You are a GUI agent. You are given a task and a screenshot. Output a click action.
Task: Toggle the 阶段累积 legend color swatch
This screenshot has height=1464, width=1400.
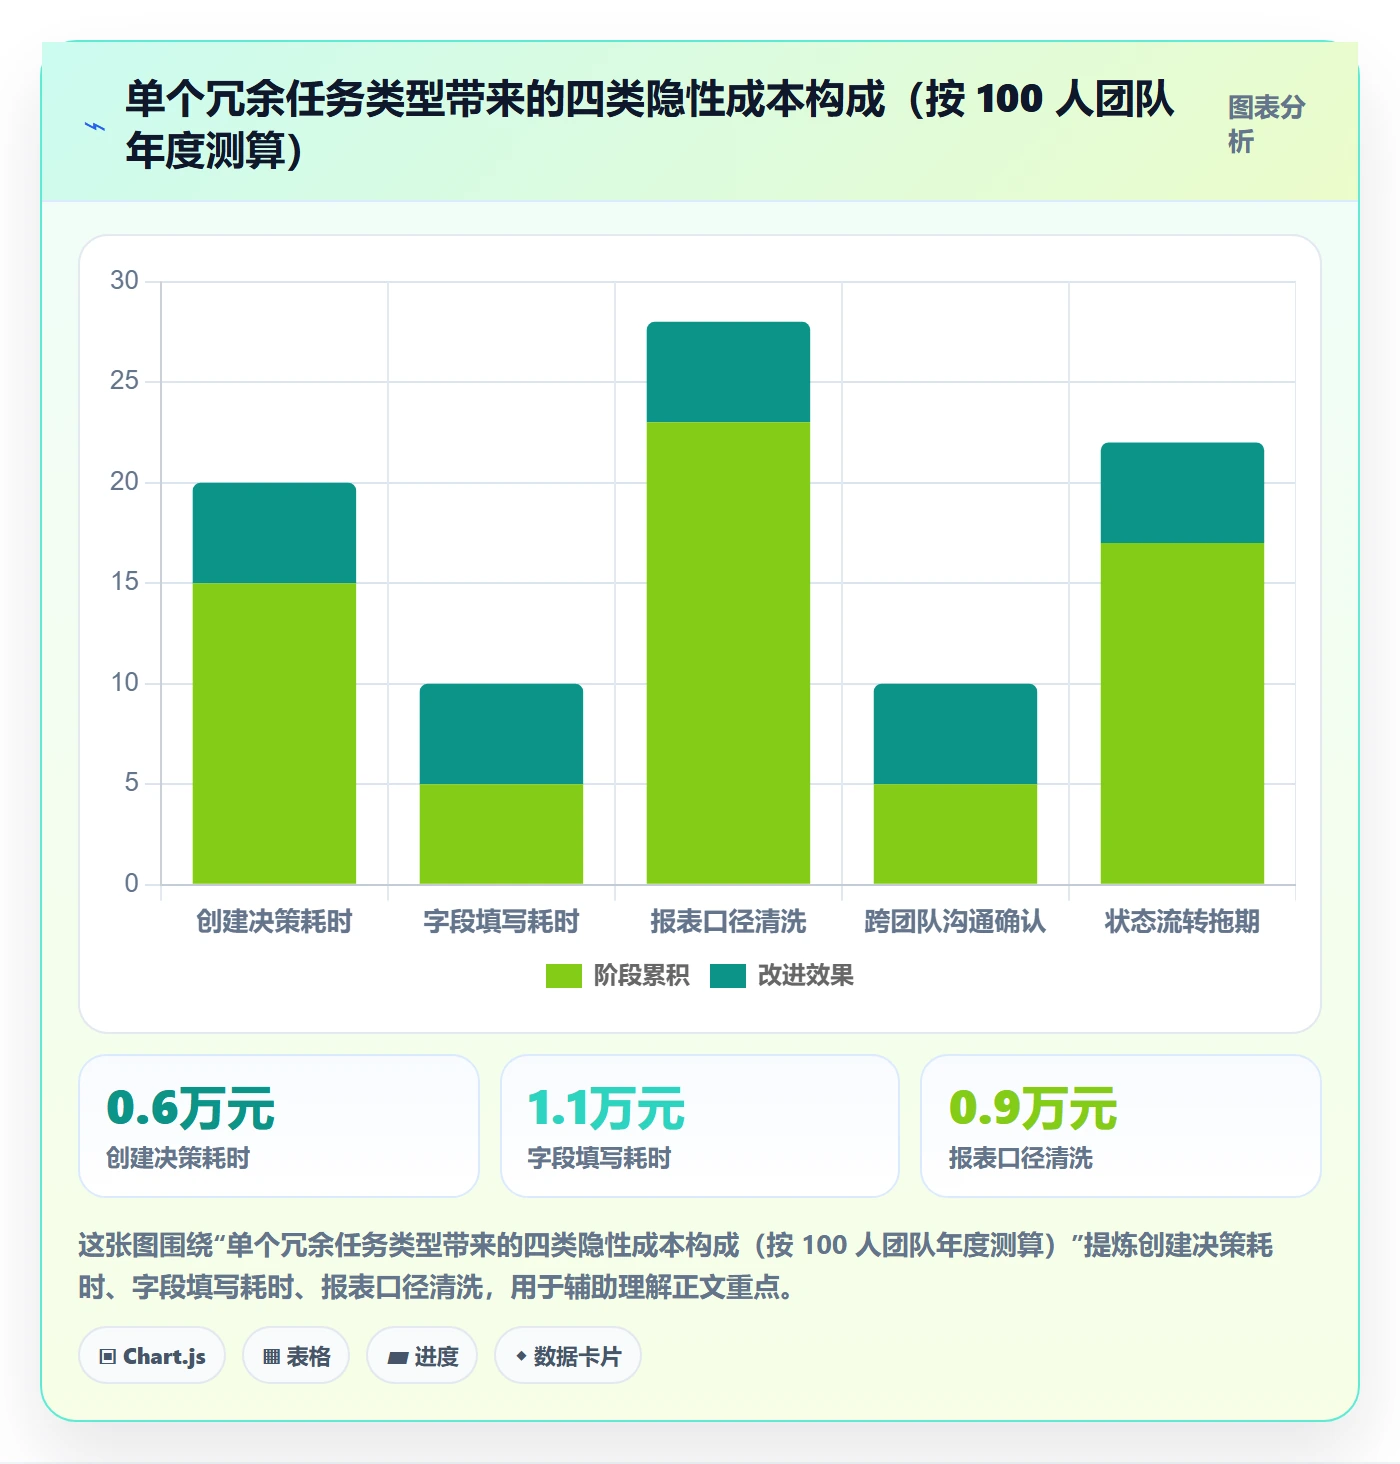[x=563, y=976]
